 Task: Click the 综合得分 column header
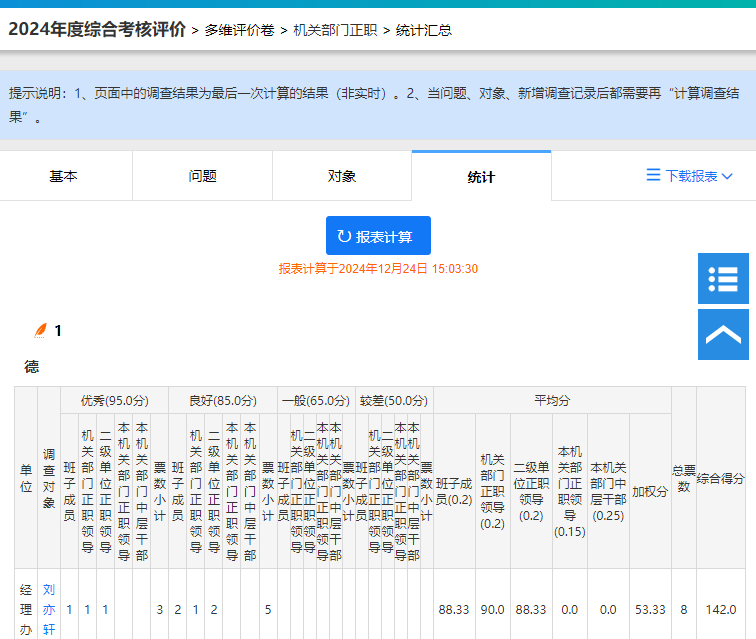[721, 478]
